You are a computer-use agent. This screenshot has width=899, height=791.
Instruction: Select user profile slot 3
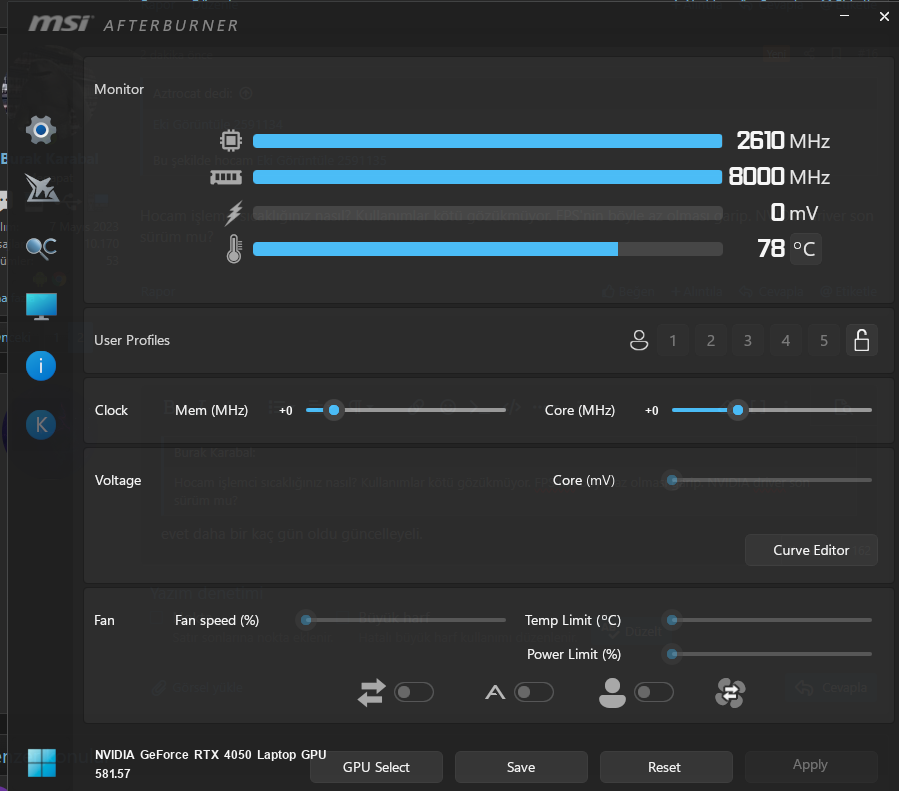[748, 340]
